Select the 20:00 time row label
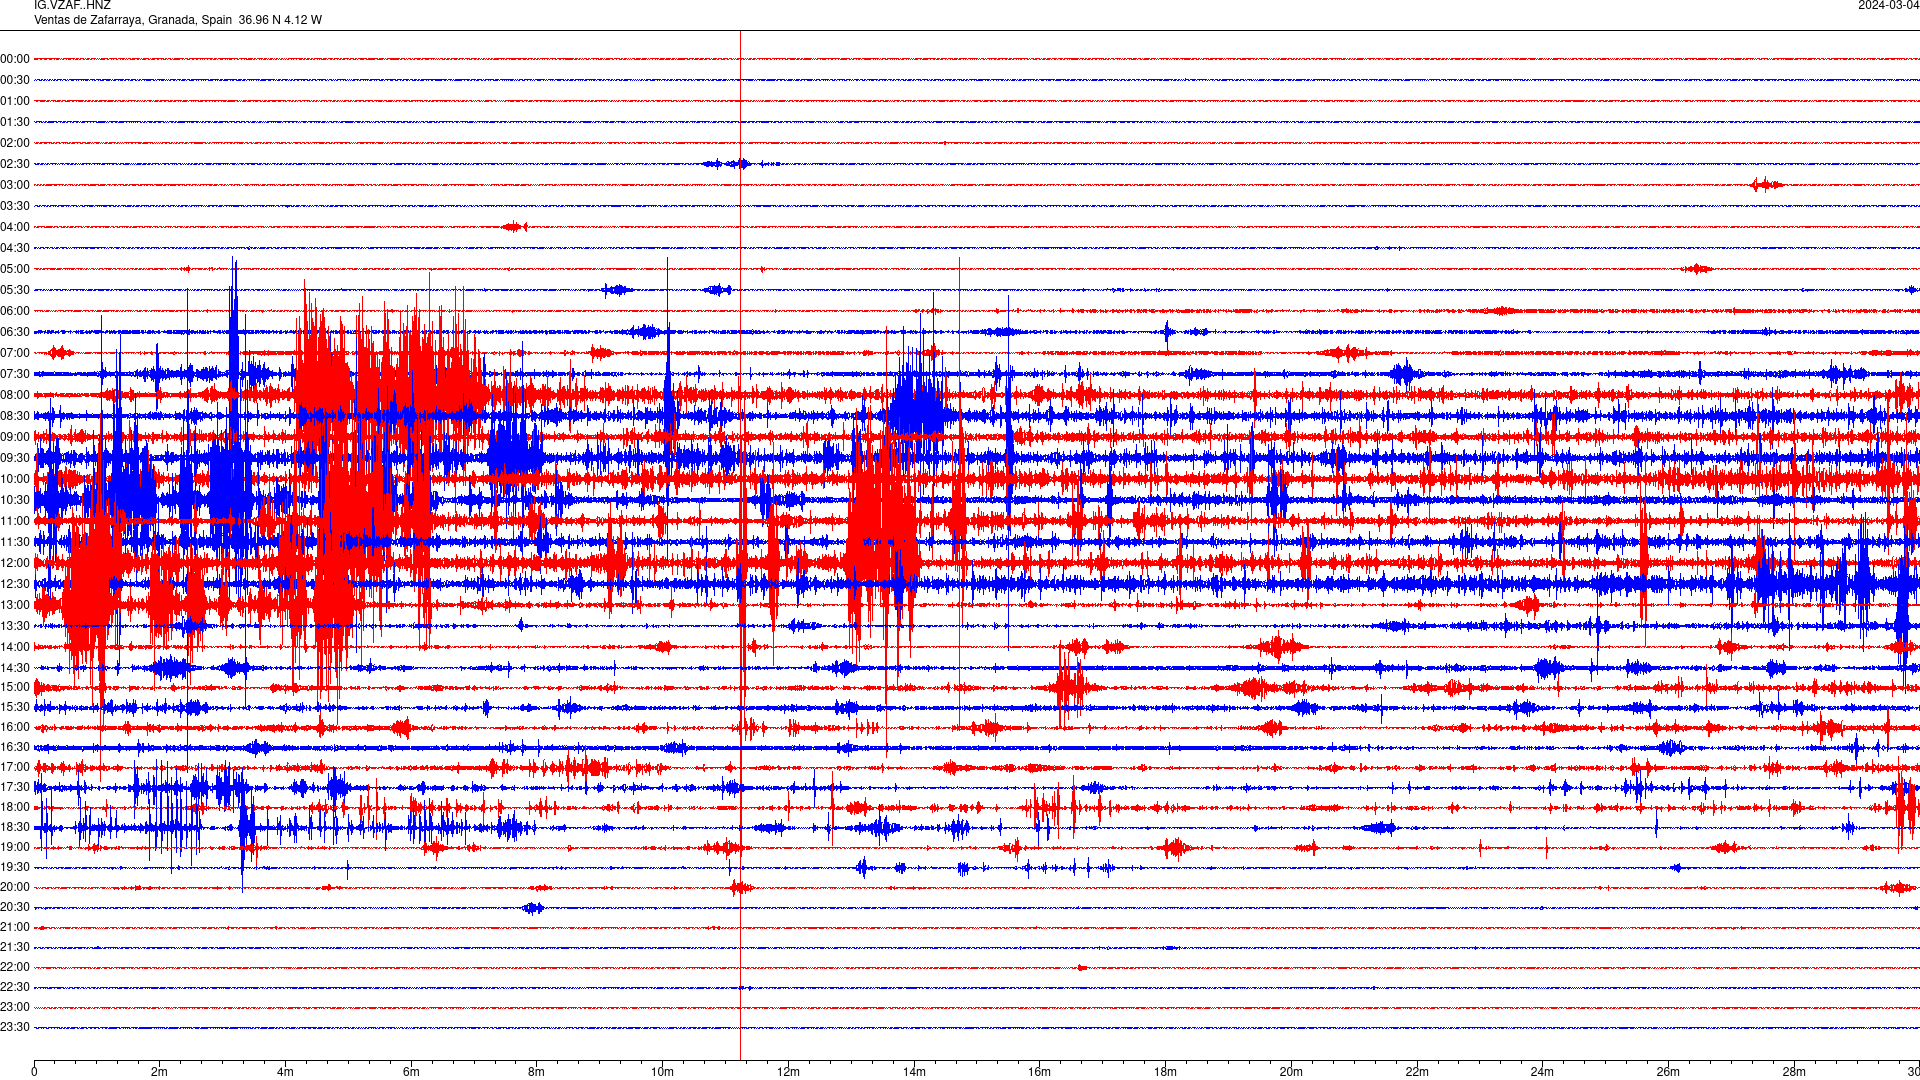 click(15, 887)
